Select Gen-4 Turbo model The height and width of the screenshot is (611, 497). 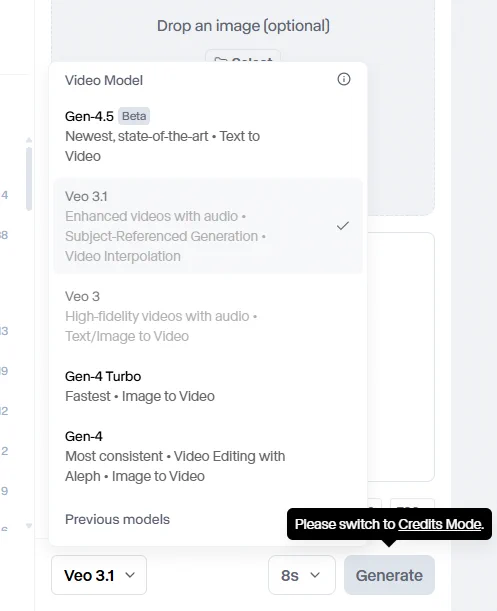(x=208, y=386)
